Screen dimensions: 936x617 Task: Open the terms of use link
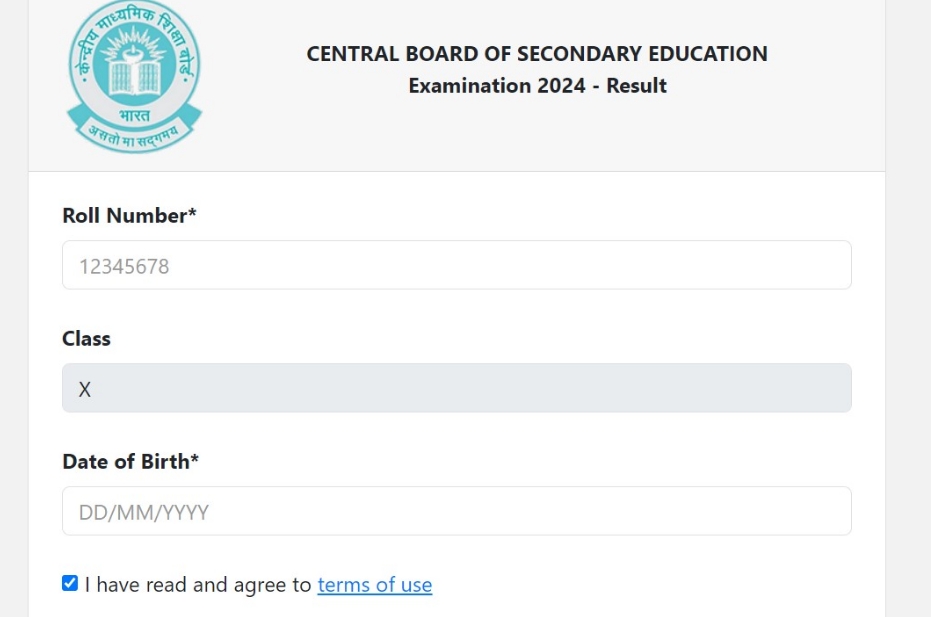375,585
